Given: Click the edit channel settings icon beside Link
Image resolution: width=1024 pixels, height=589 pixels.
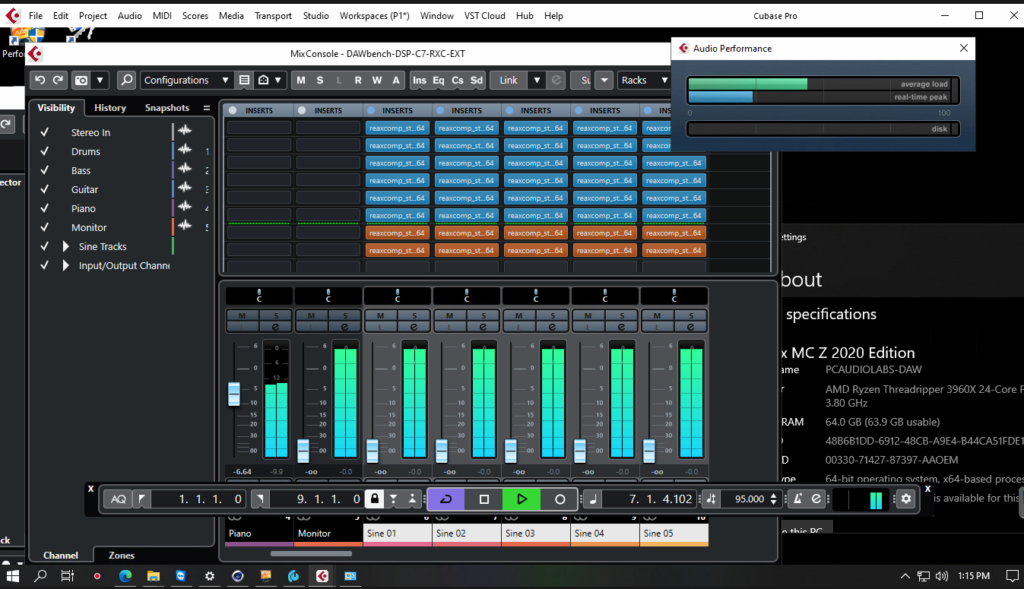Looking at the screenshot, I should [556, 80].
